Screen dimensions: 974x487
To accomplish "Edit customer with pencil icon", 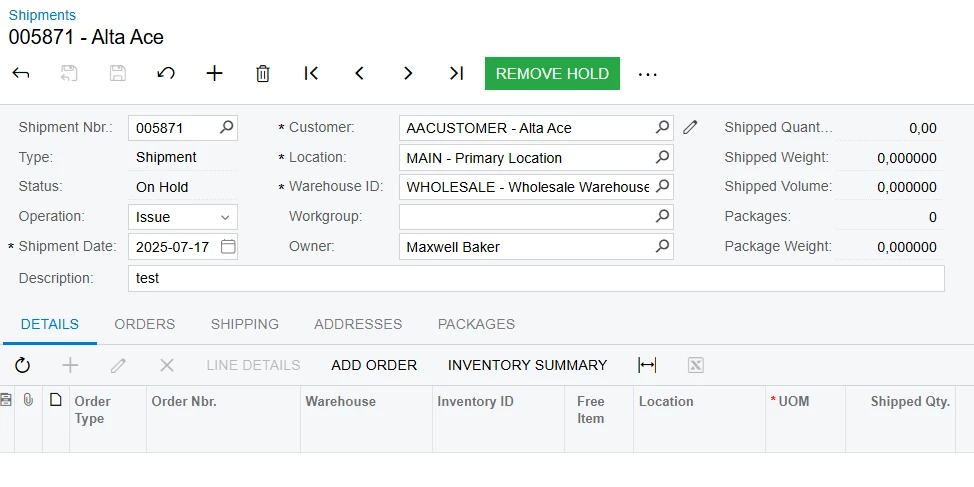I will click(690, 127).
